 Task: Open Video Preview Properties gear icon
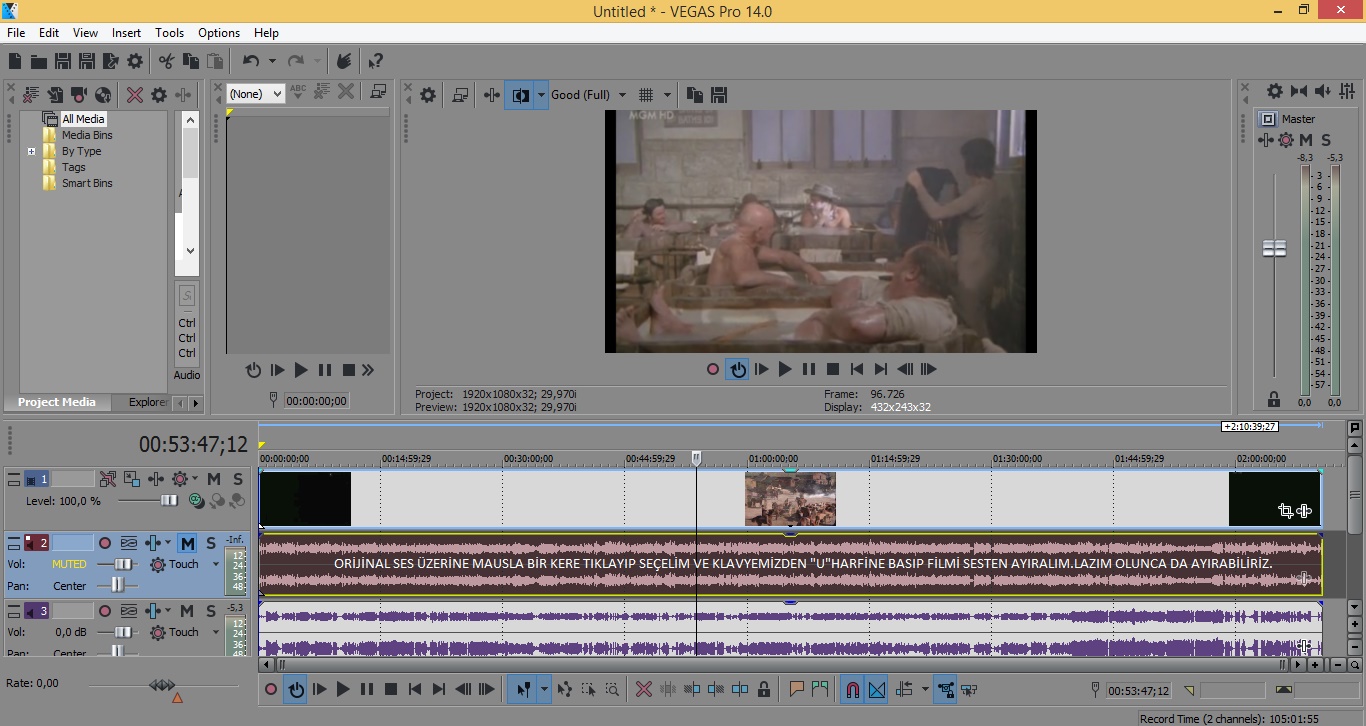click(428, 95)
